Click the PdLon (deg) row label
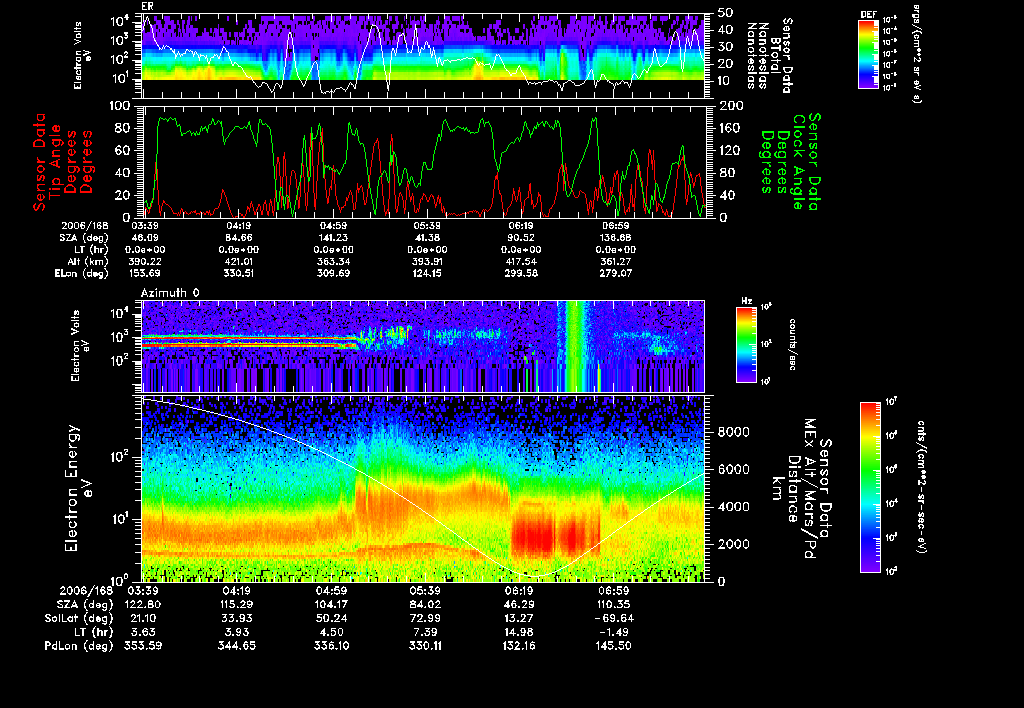Image resolution: width=1024 pixels, height=708 pixels. (x=78, y=645)
